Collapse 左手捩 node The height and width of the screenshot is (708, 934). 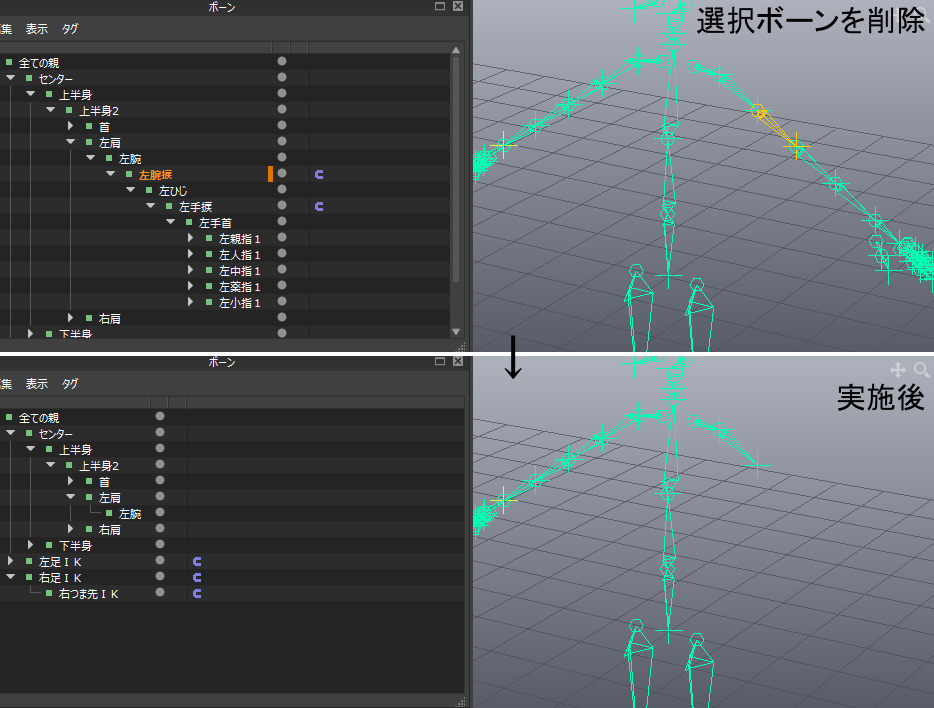pyautogui.click(x=151, y=206)
